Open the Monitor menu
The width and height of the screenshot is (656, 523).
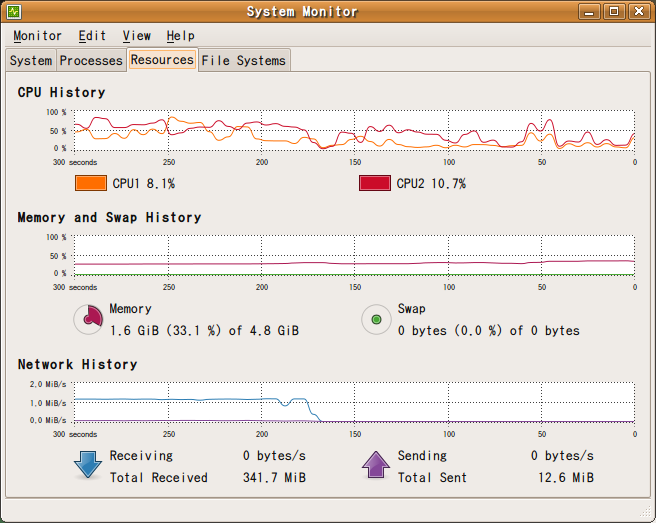pos(37,36)
